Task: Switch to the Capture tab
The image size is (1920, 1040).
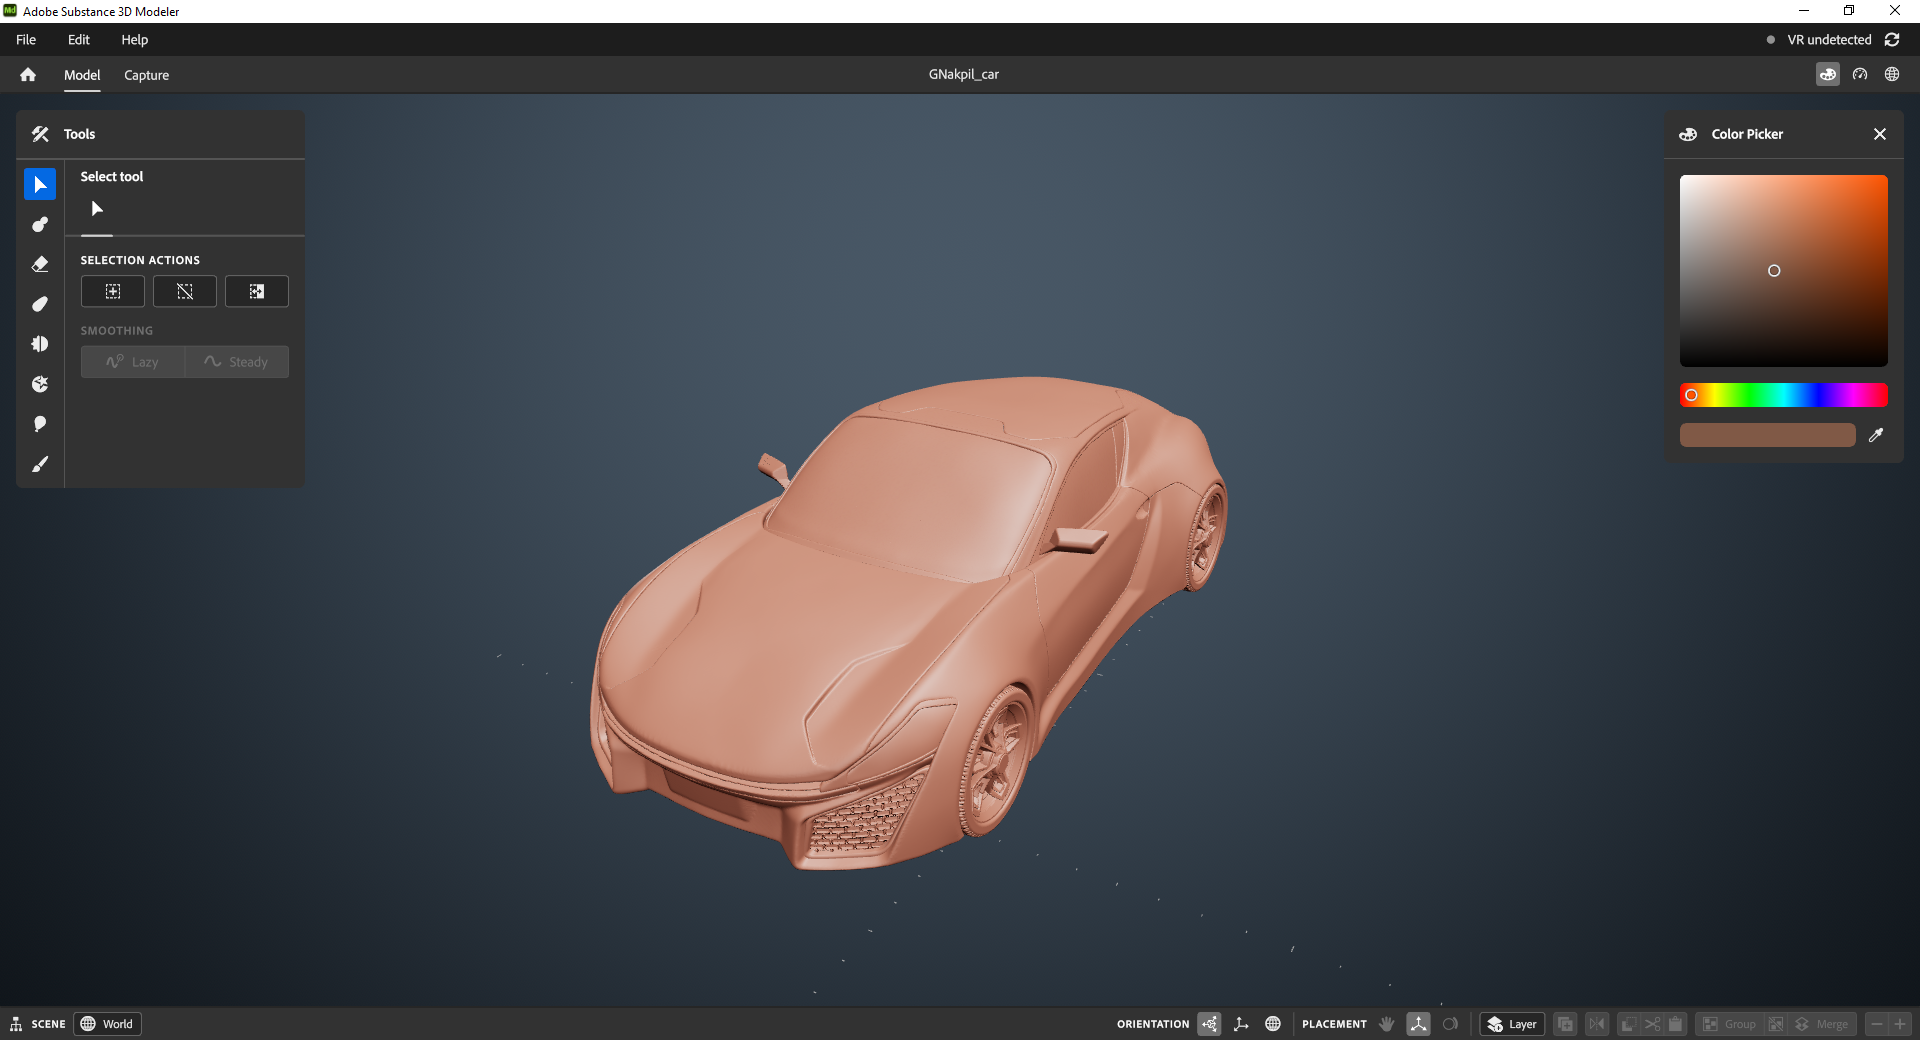Action: [x=146, y=75]
